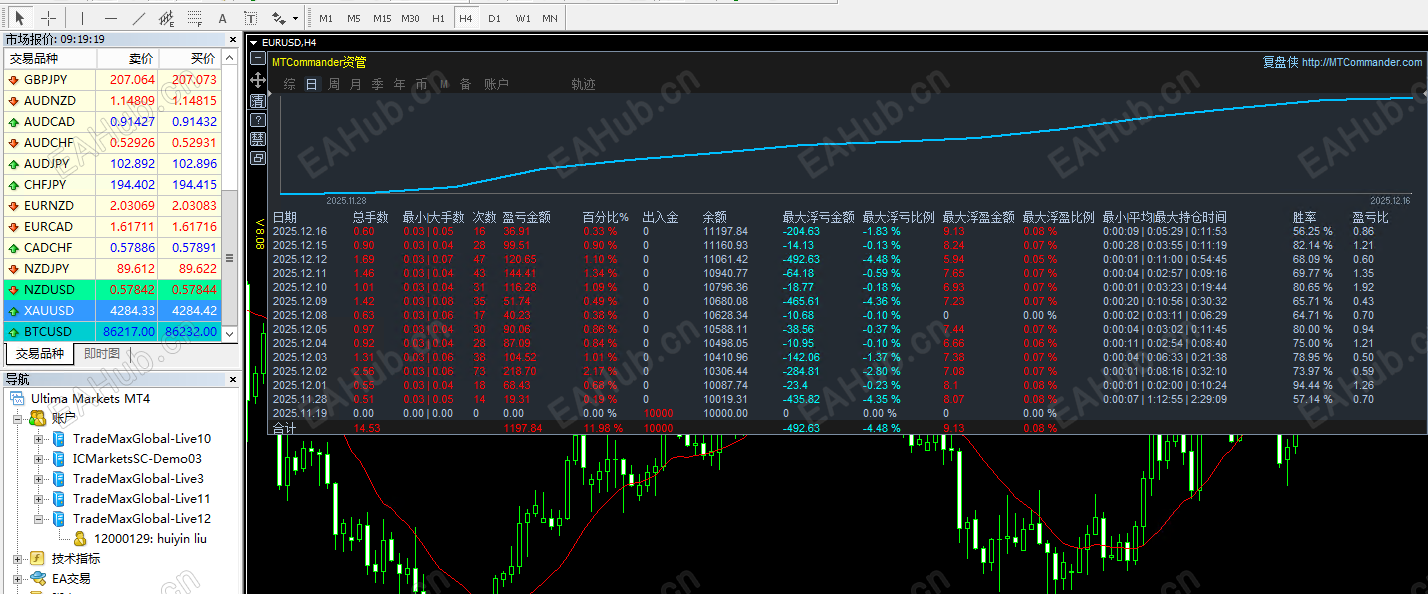Expand the EA交易 node

[18, 578]
